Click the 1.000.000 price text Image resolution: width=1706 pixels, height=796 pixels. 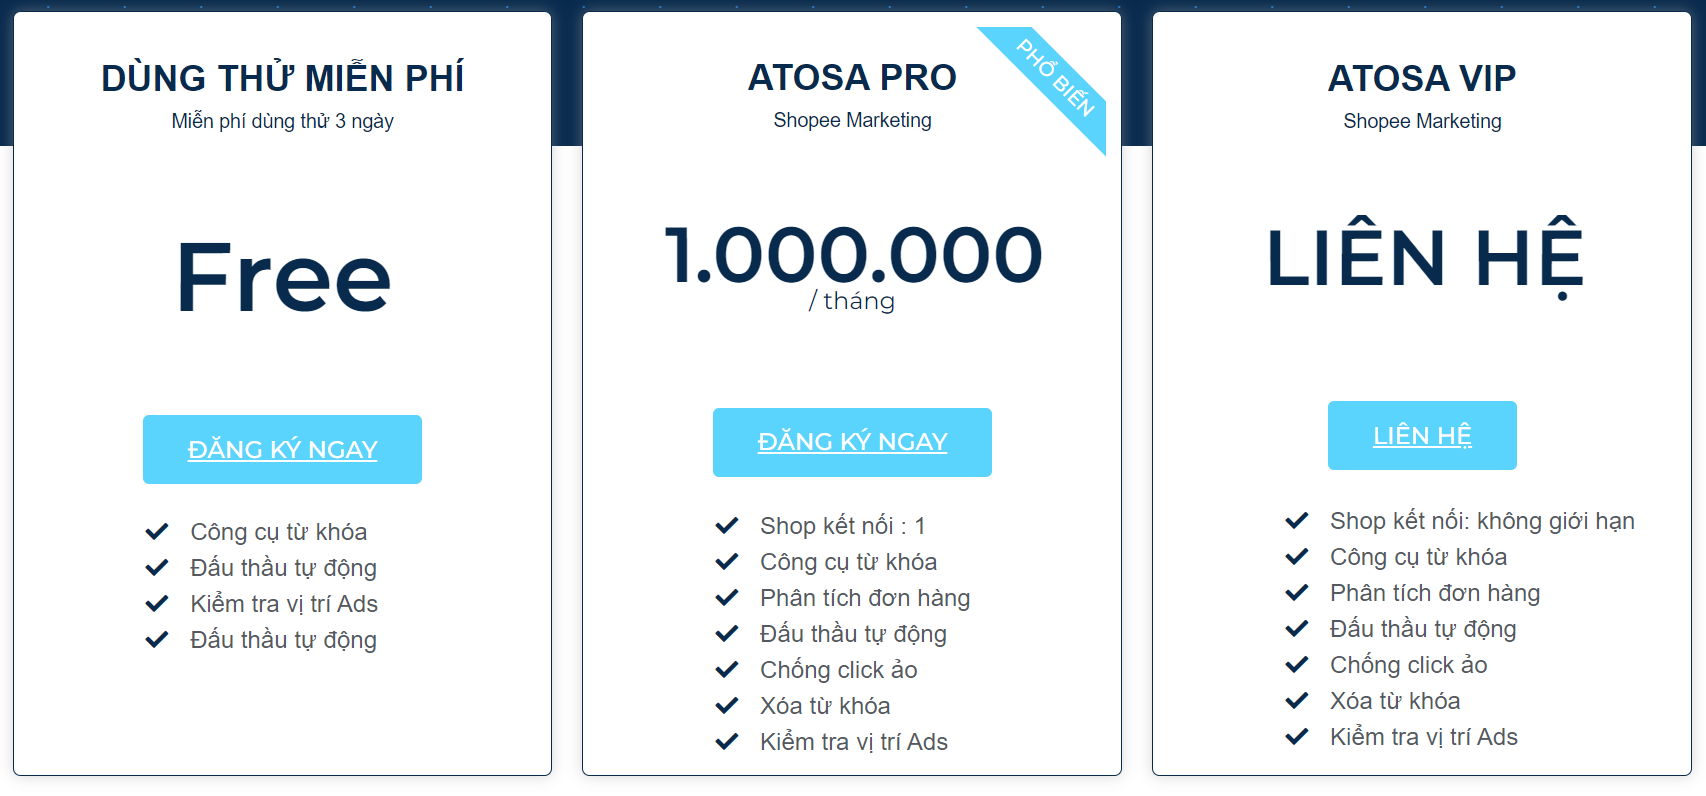(853, 255)
